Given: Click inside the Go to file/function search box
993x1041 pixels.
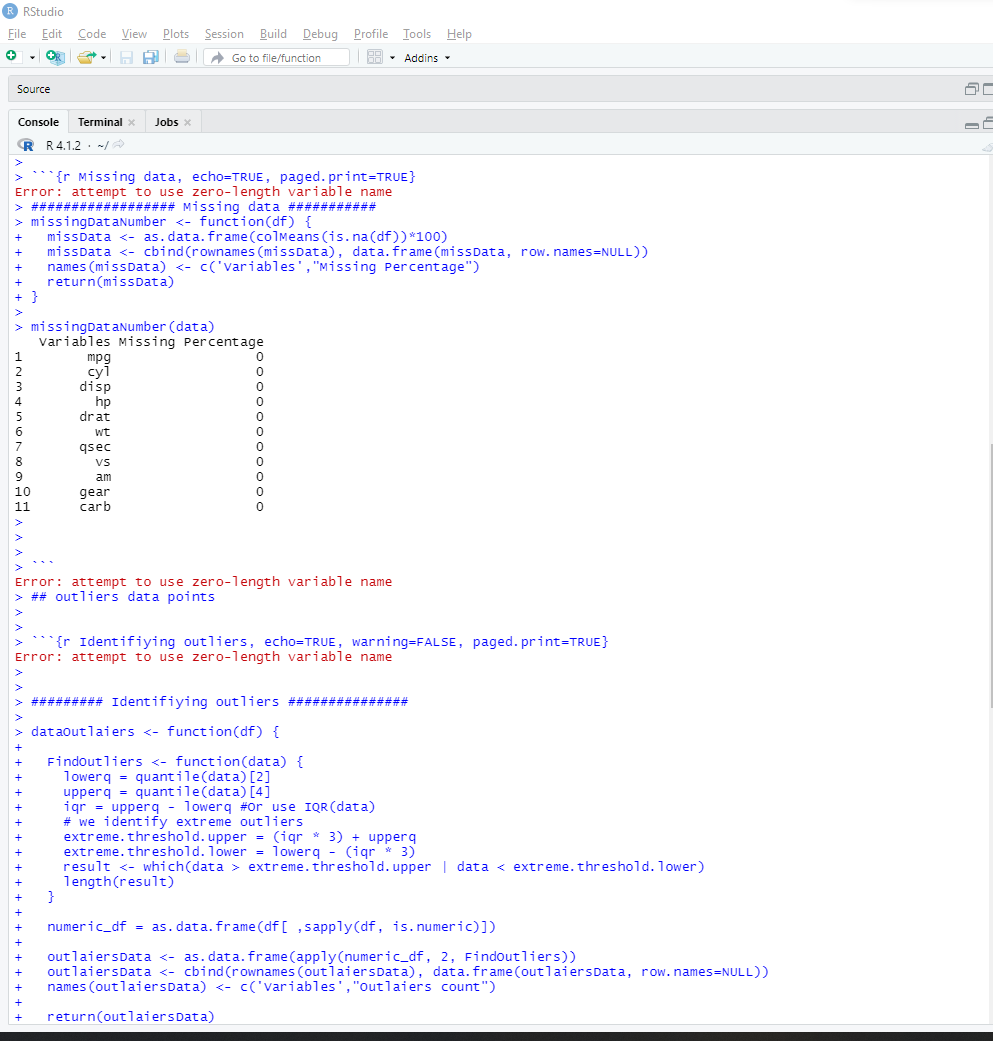Looking at the screenshot, I should tap(275, 57).
